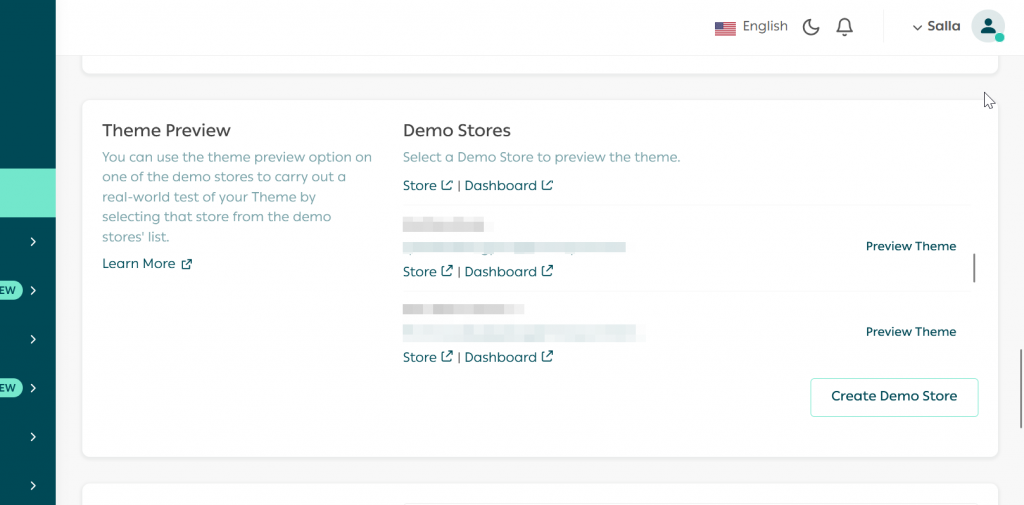The width and height of the screenshot is (1024, 505).
Task: Open external link icon beside Learn More
Action: click(x=186, y=264)
